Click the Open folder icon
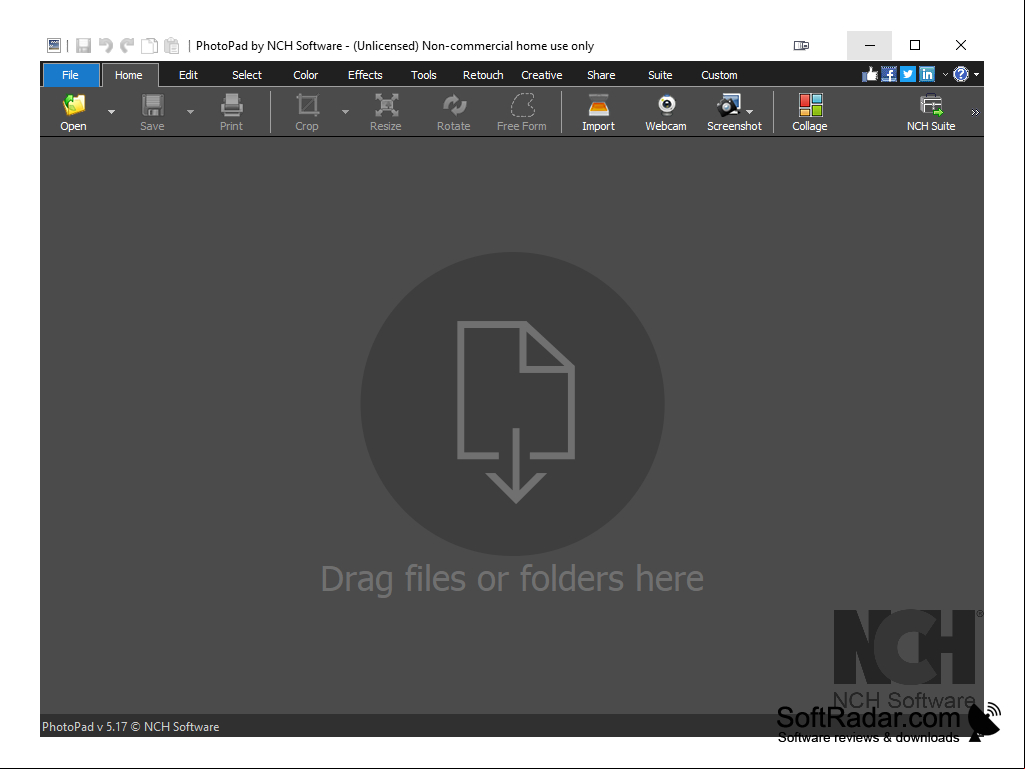This screenshot has width=1025, height=769. coord(74,105)
